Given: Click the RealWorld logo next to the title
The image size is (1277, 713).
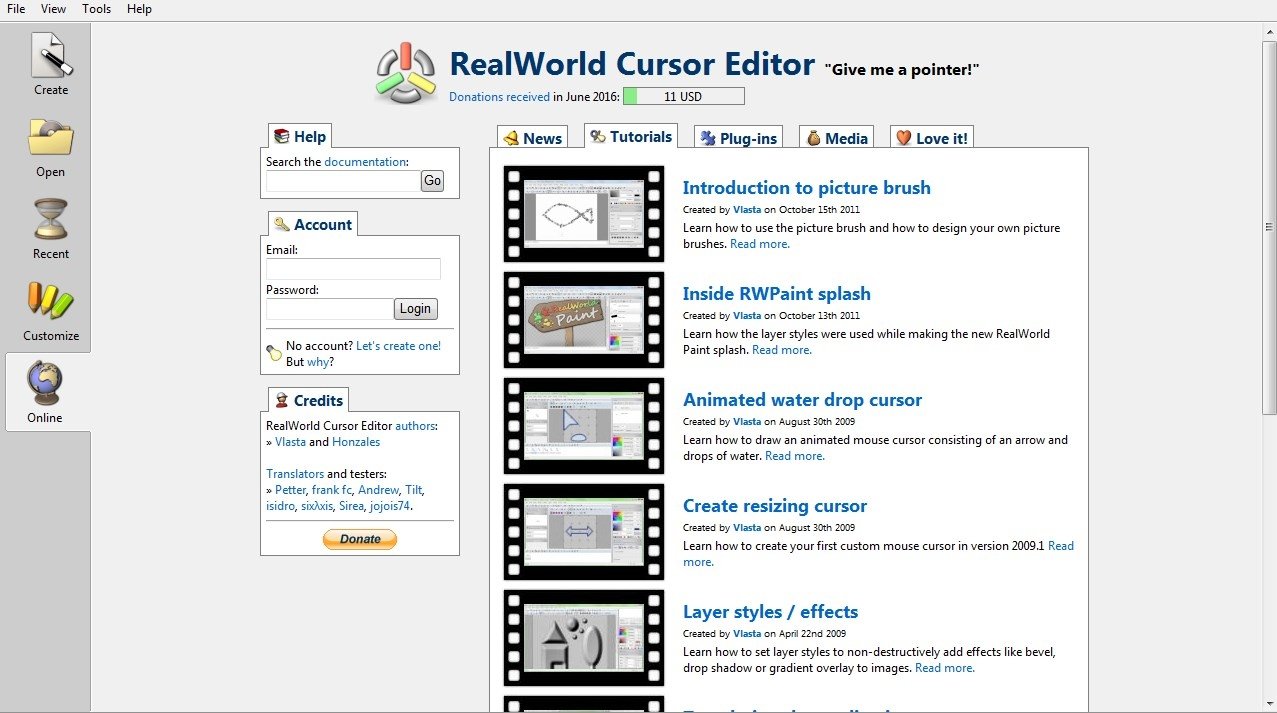Looking at the screenshot, I should [x=406, y=72].
